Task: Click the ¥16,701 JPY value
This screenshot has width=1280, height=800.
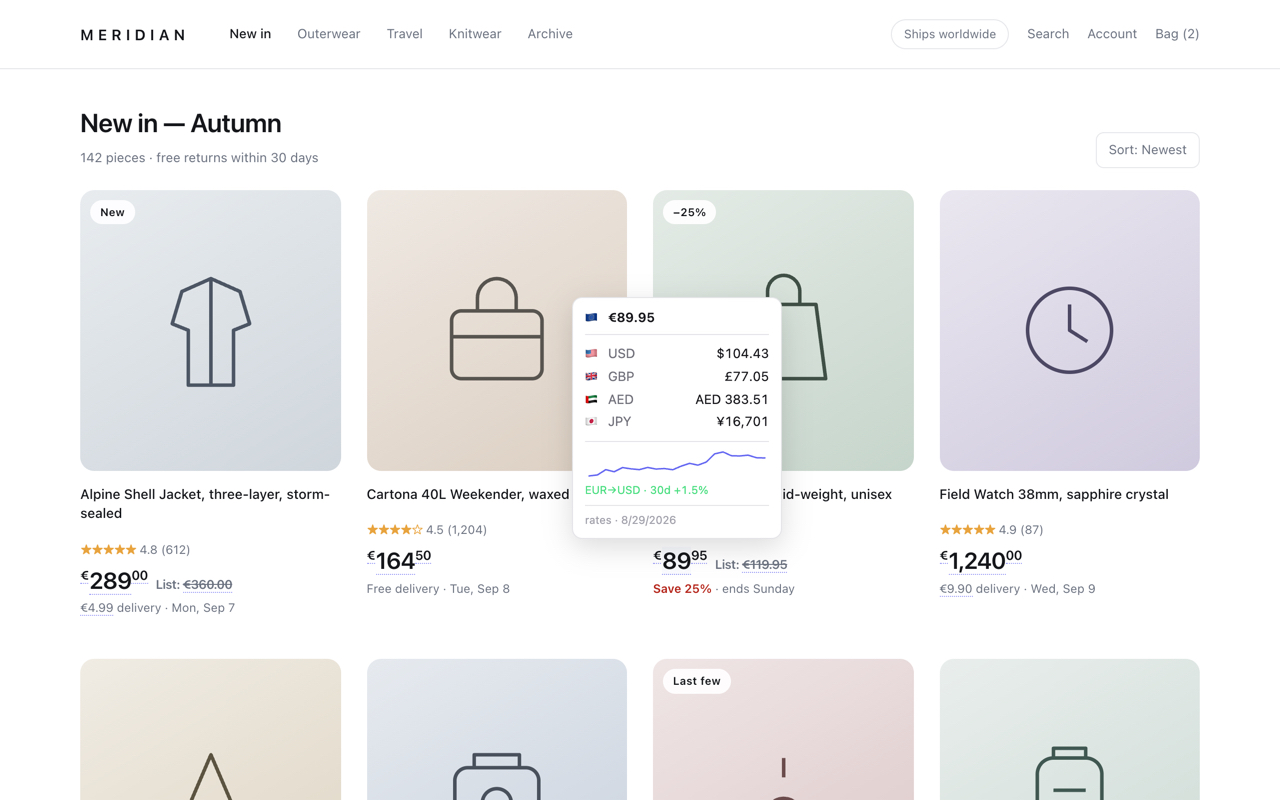Action: click(743, 422)
